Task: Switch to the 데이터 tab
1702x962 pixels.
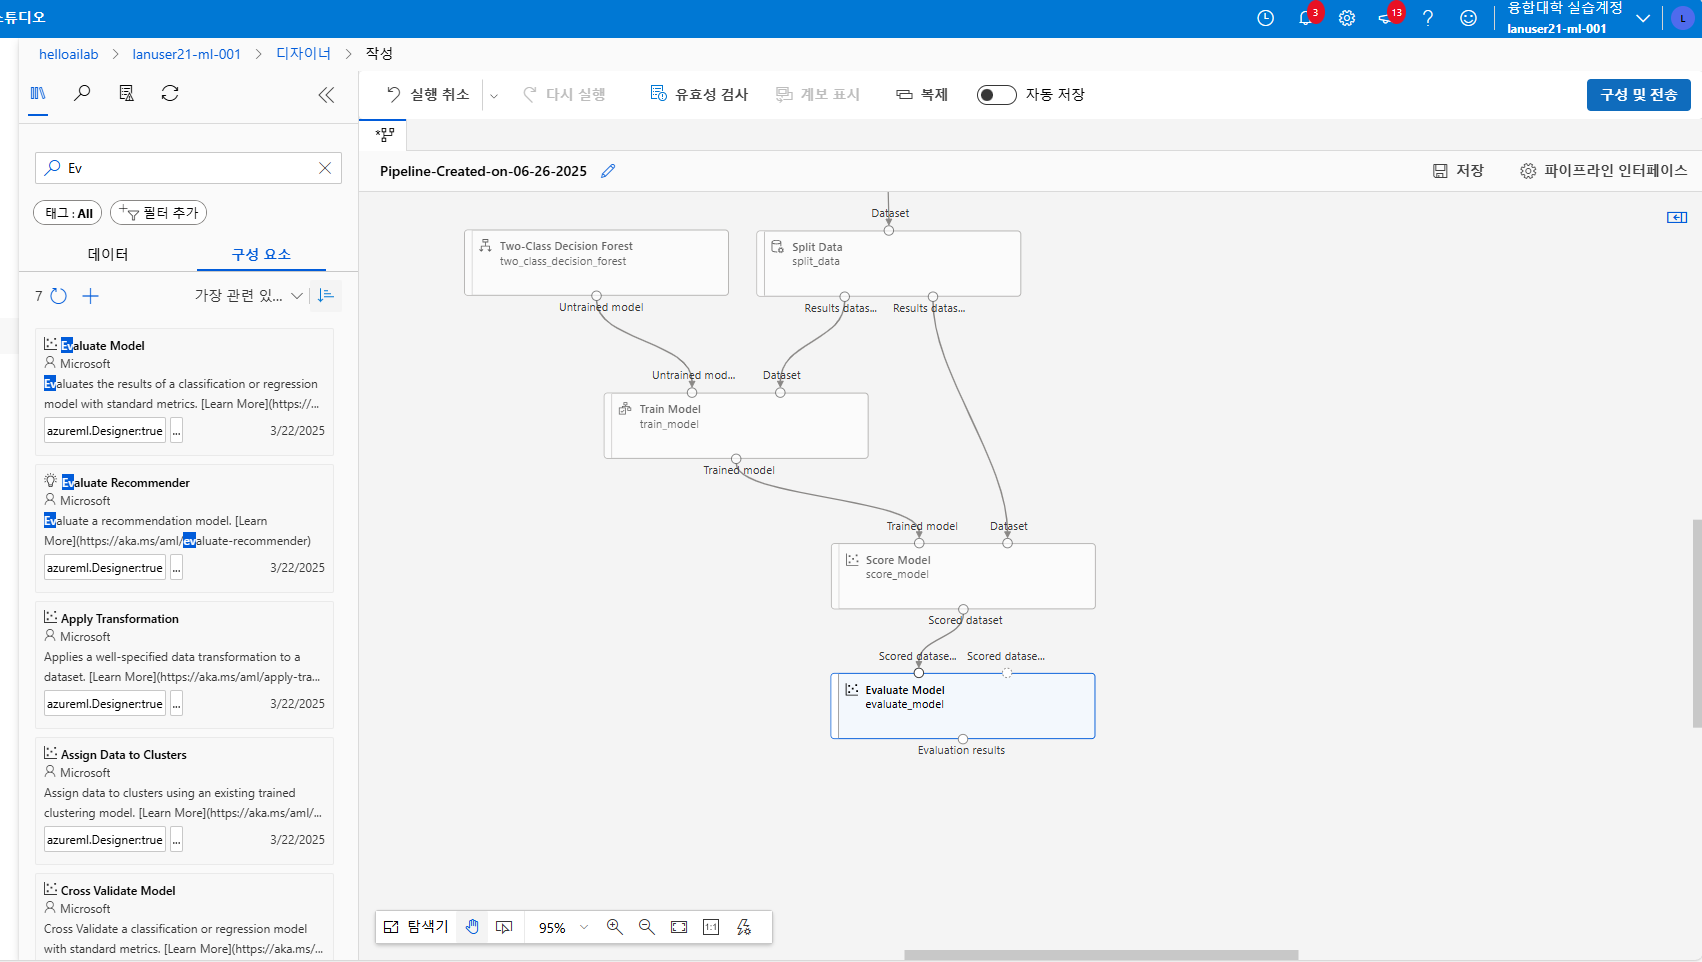Action: [109, 254]
